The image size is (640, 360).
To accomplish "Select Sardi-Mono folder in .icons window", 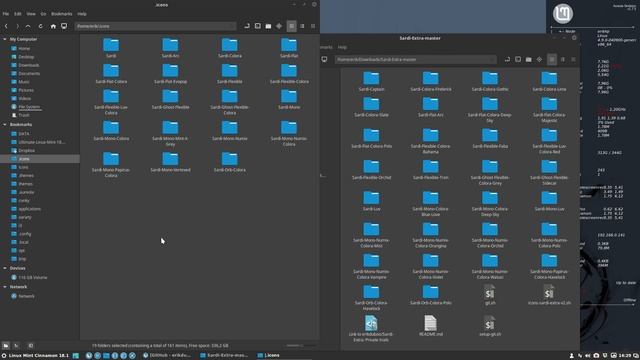I will [289, 100].
